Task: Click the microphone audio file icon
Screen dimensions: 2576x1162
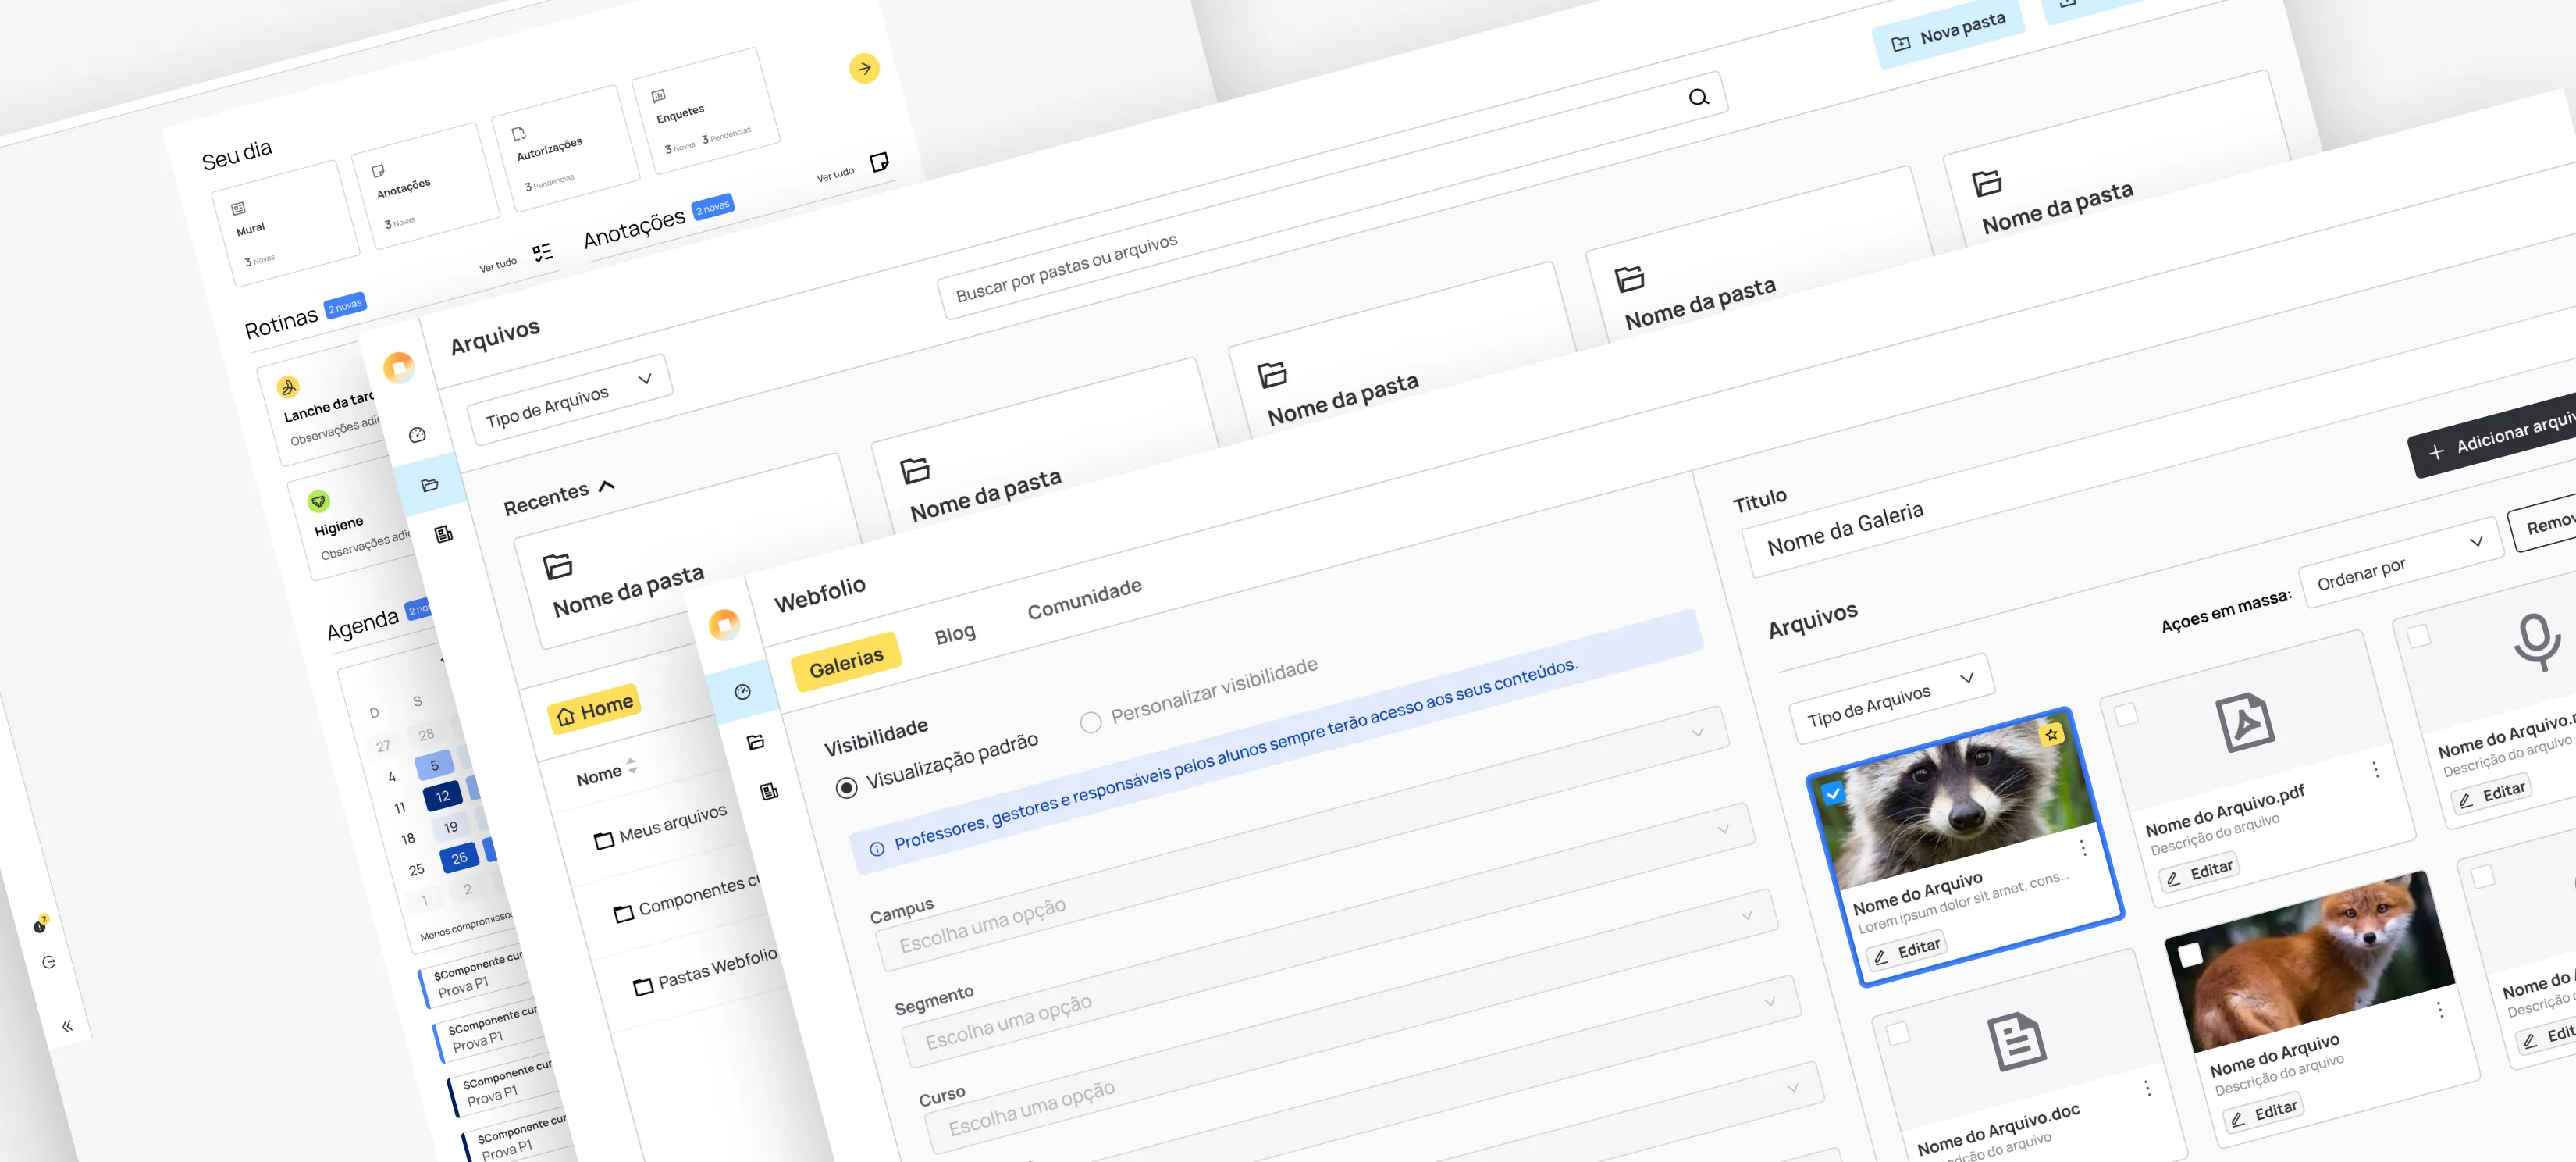Action: [x=2537, y=642]
